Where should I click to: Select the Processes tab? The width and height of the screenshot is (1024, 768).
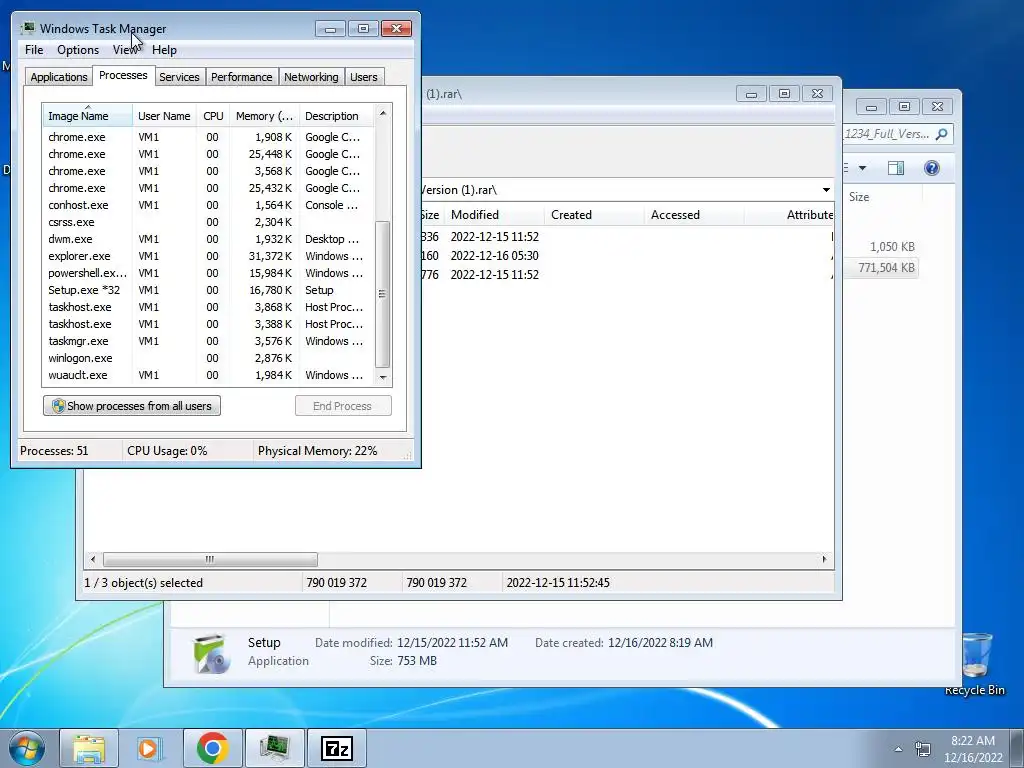[123, 76]
